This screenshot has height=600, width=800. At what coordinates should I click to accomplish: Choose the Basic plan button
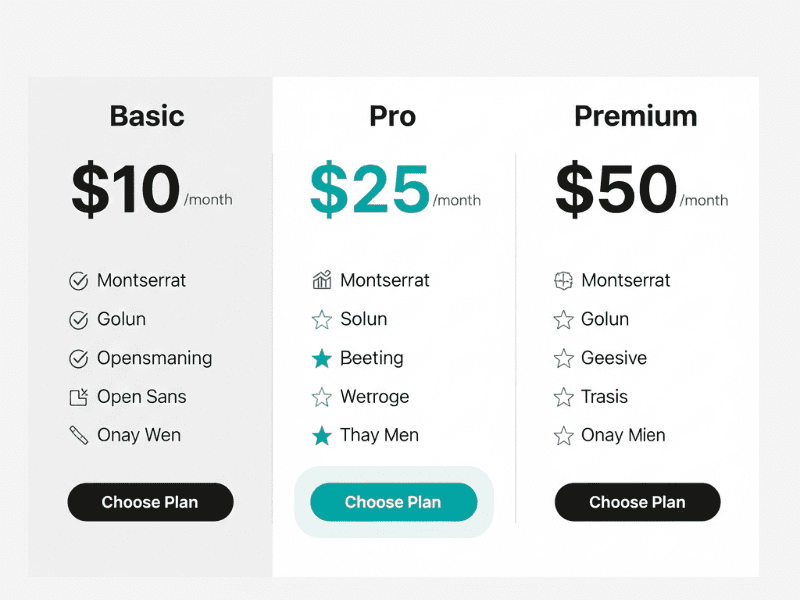click(151, 502)
